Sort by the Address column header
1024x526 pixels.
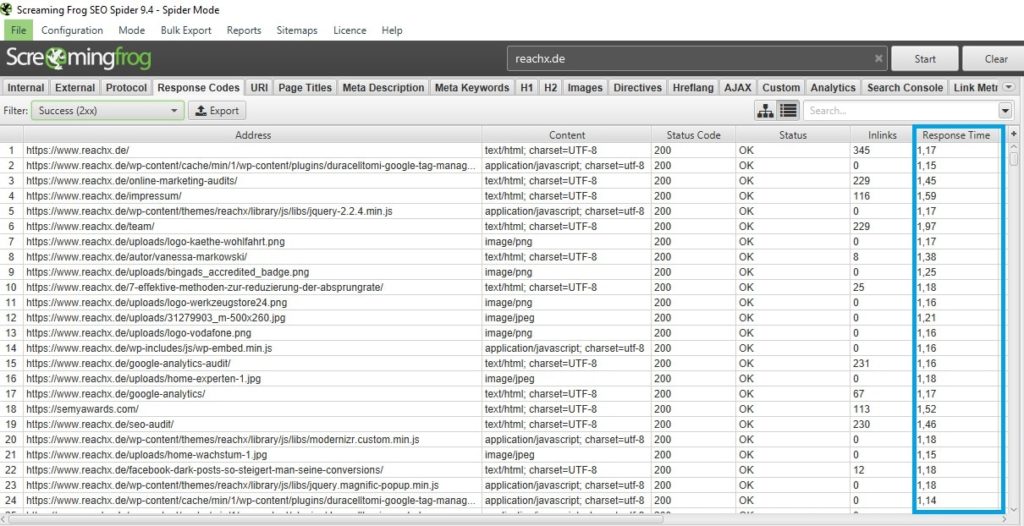pos(253,135)
